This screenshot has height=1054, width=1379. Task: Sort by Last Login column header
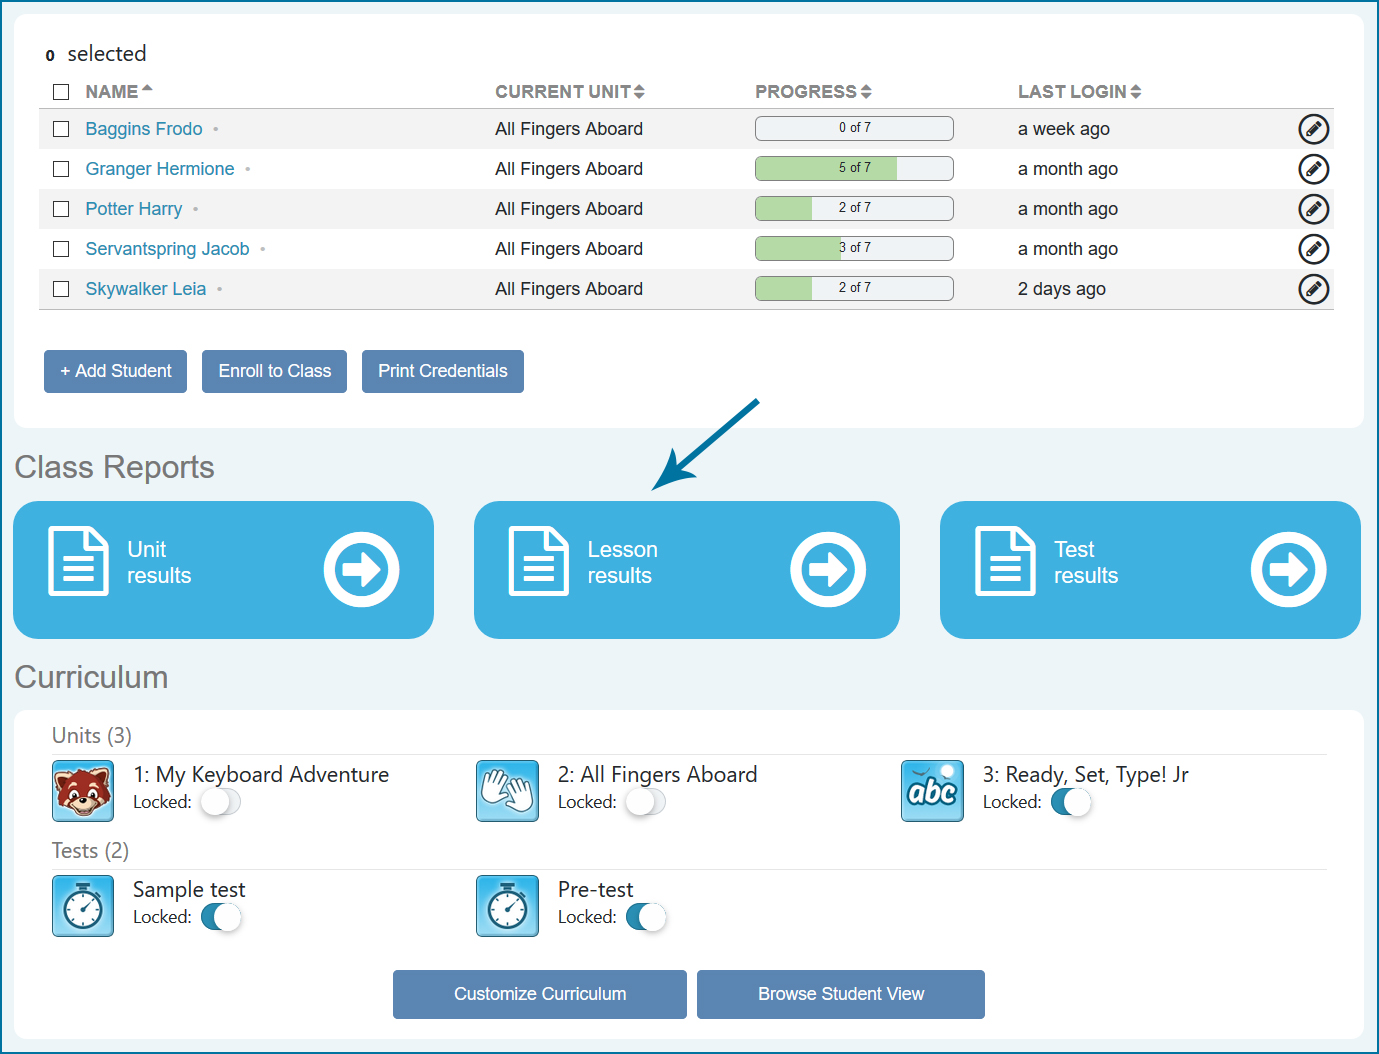tap(1078, 92)
